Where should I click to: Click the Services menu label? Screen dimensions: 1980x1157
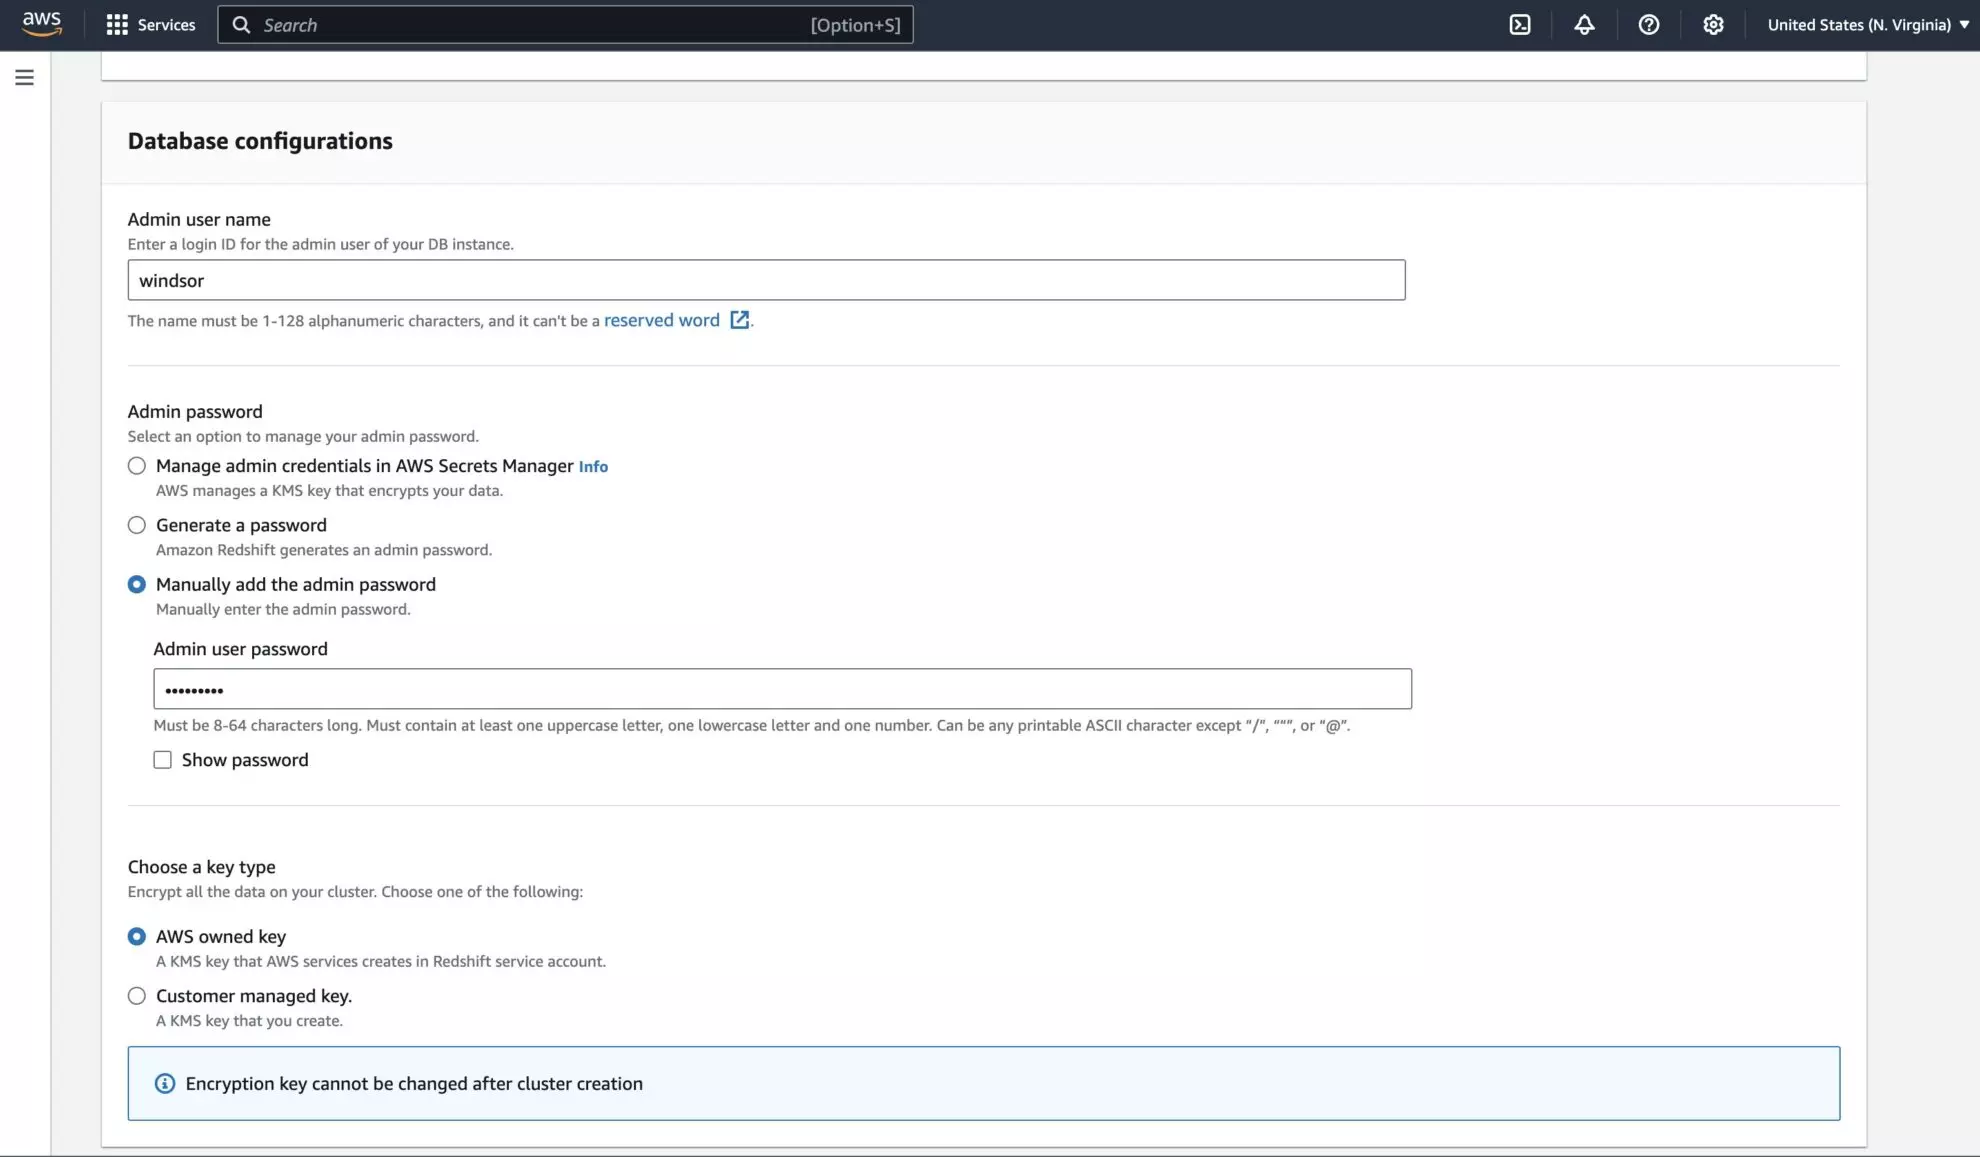(166, 25)
